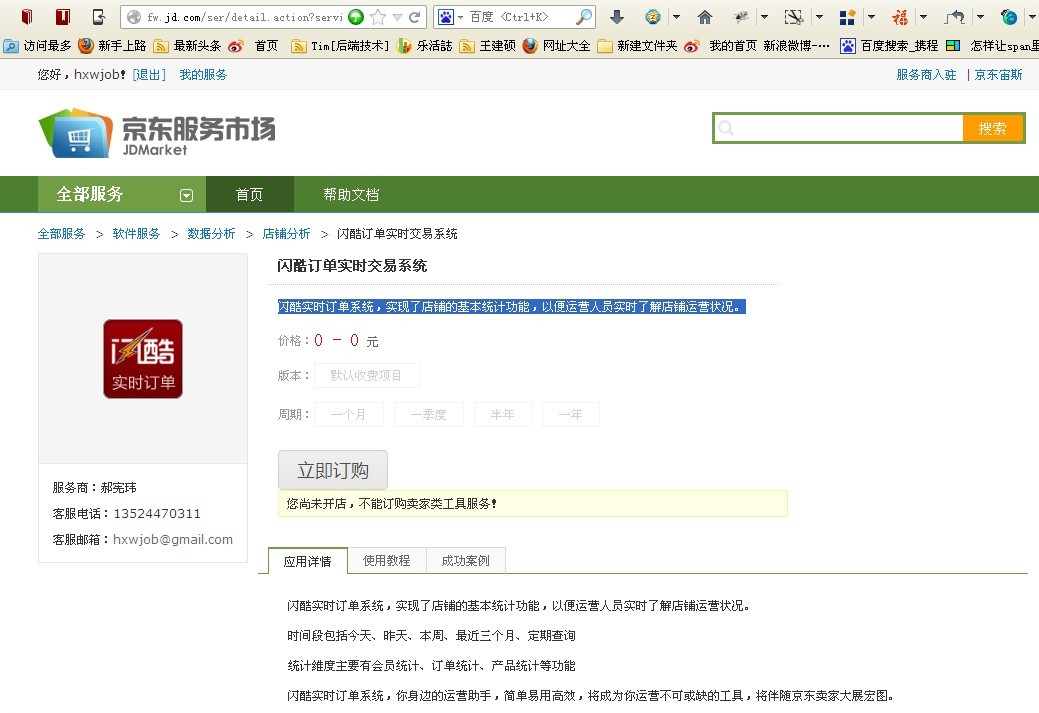The image size is (1039, 713).
Task: Open the 新手上路 Firefox bookmark
Action: pyautogui.click(x=112, y=46)
